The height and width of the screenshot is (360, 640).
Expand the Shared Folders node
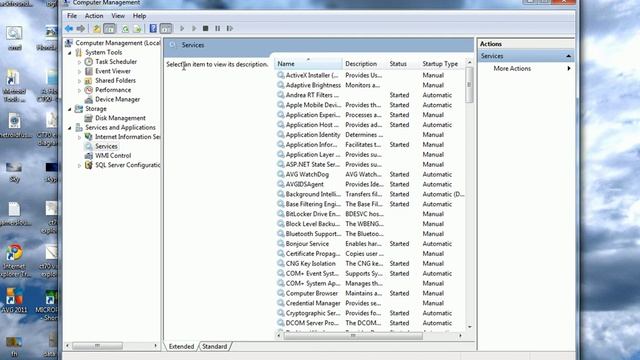(79, 81)
